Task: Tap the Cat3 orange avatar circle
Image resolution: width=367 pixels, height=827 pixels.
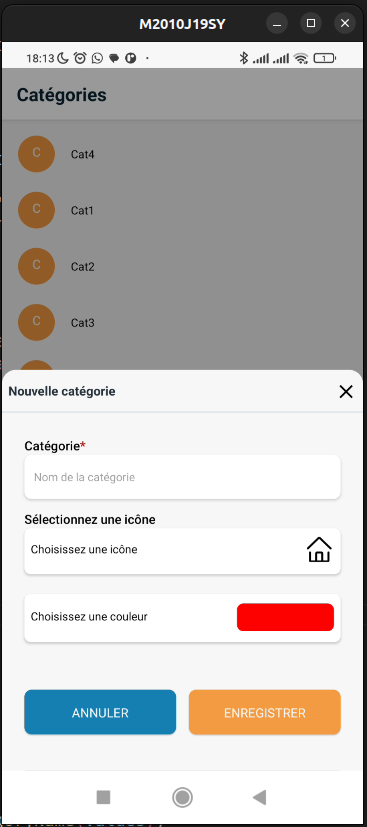Action: click(36, 322)
